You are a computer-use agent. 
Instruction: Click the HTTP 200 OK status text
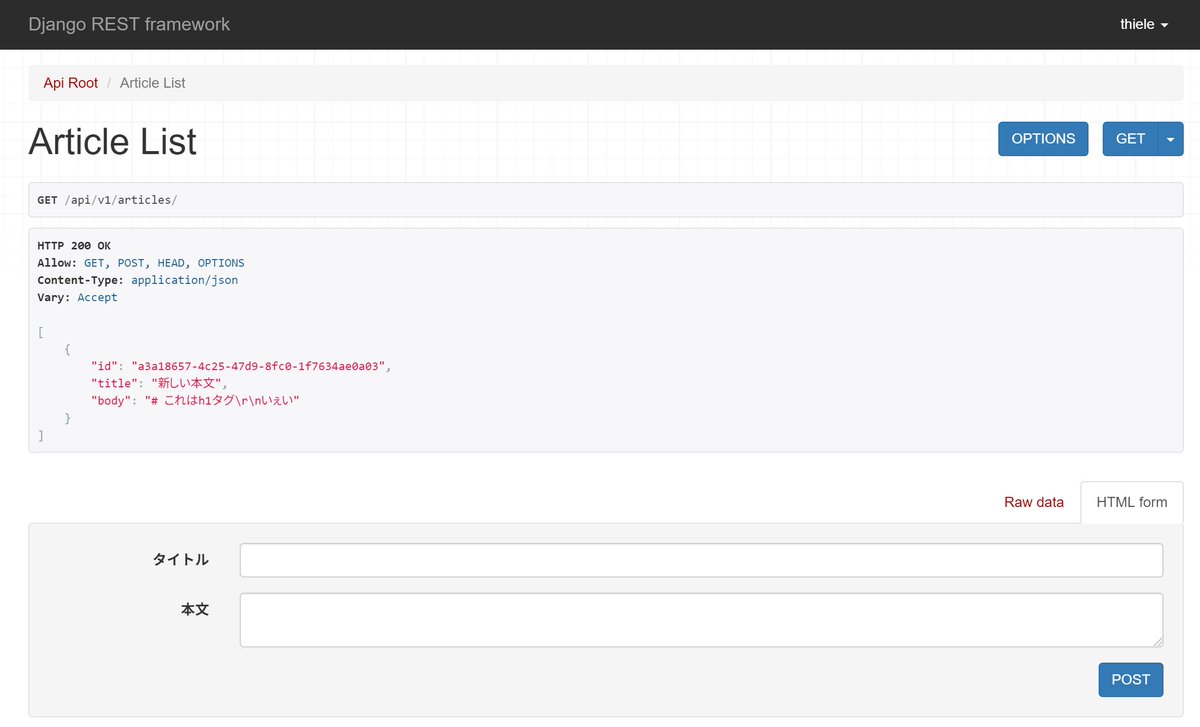tap(74, 246)
